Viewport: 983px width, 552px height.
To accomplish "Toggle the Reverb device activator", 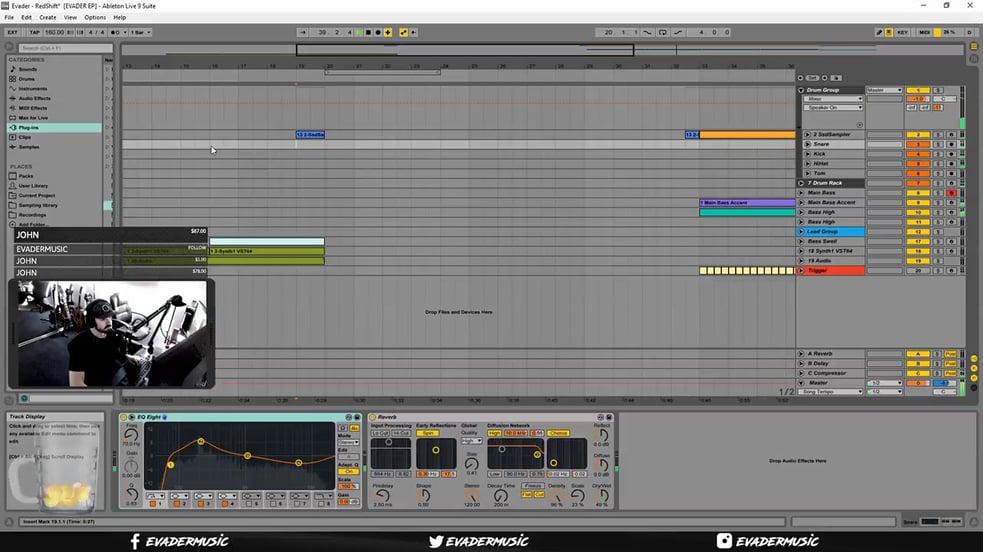I will pos(372,417).
